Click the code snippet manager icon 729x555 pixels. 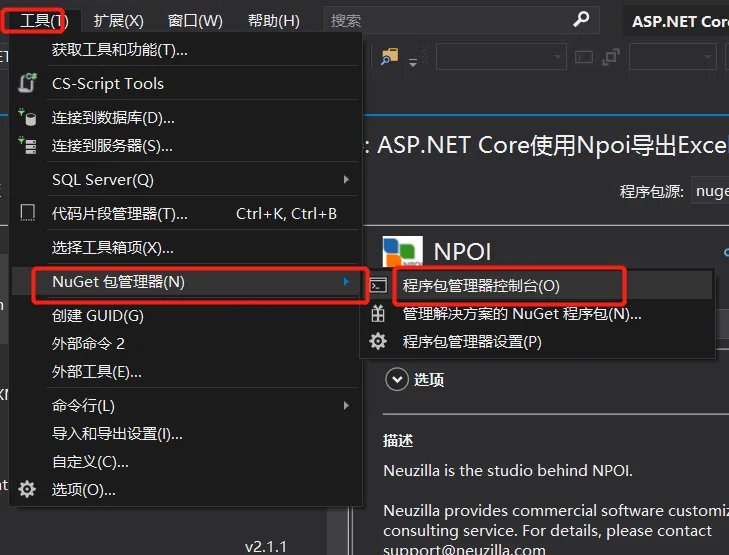(x=27, y=213)
